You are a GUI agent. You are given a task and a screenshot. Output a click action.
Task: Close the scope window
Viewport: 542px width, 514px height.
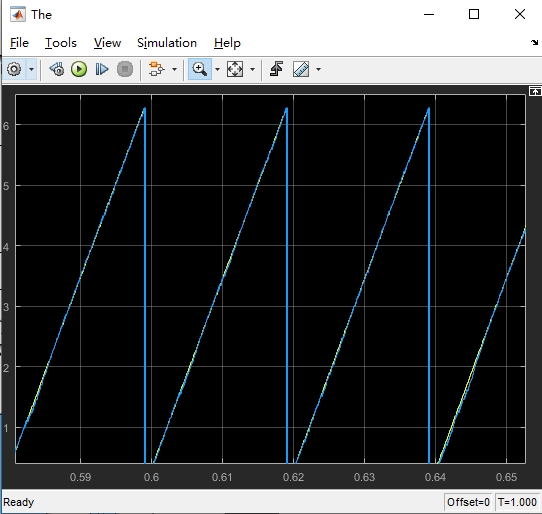(520, 15)
